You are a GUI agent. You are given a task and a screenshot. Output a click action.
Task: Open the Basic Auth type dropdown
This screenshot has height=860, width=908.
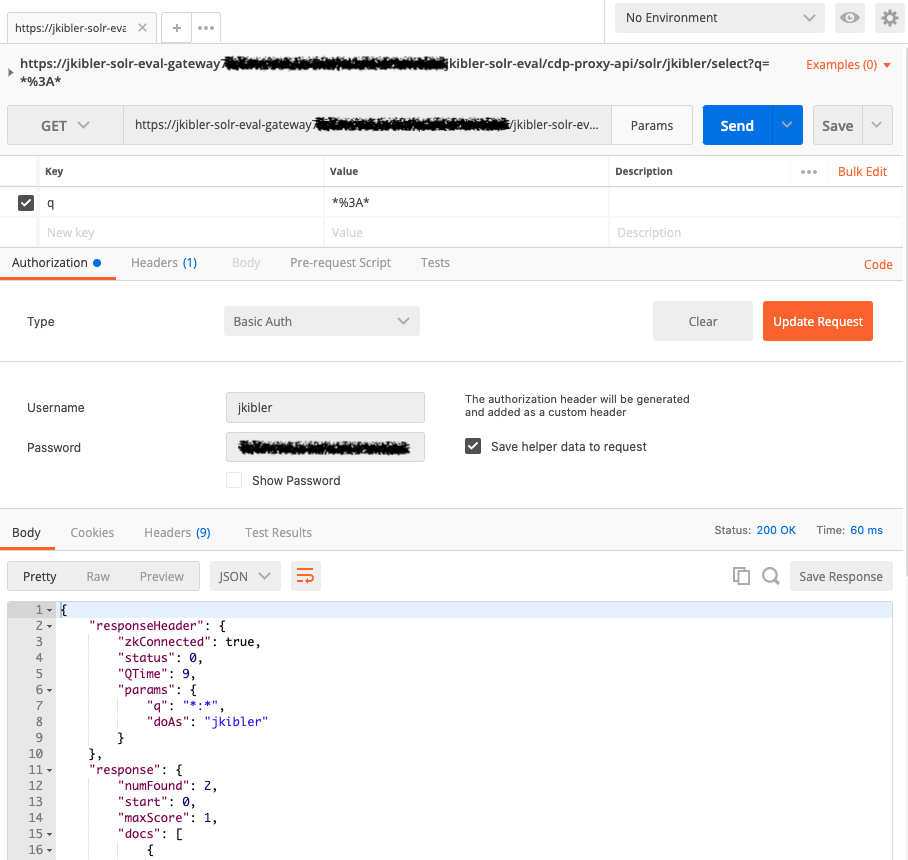(321, 321)
